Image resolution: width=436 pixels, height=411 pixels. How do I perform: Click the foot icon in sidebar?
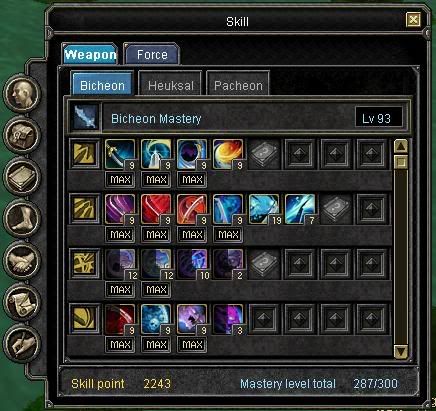[x=22, y=218]
